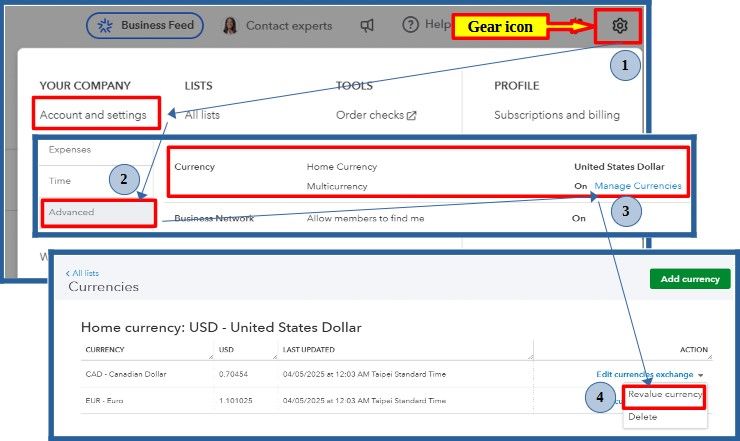
Task: Click the Add currency button
Action: pos(690,279)
